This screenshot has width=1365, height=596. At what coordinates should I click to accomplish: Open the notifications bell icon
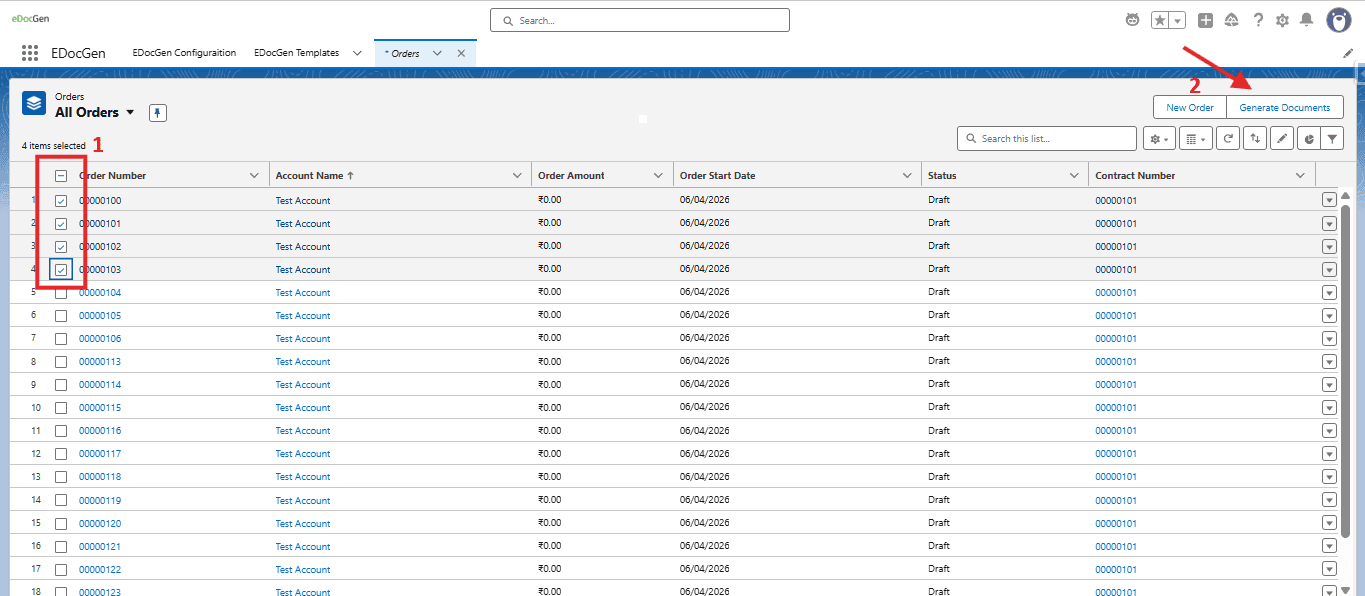[1306, 20]
